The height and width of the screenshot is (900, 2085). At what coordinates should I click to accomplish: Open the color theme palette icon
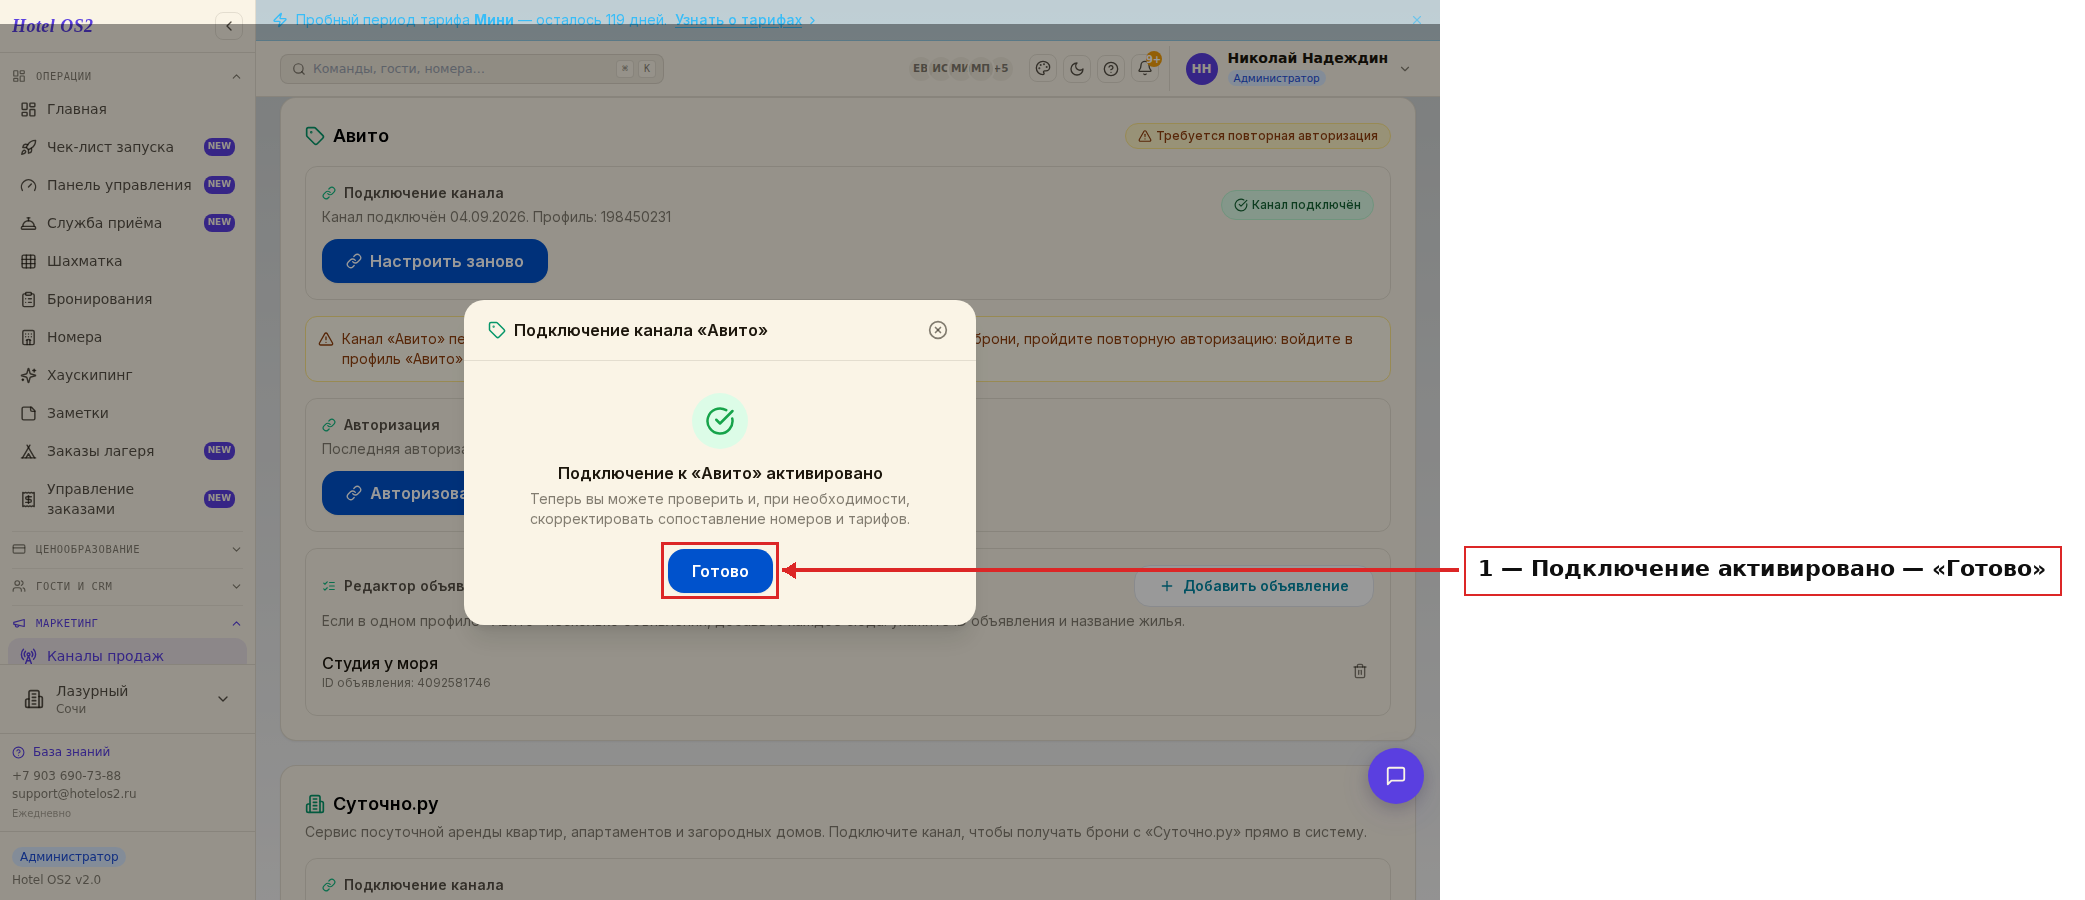(x=1043, y=69)
